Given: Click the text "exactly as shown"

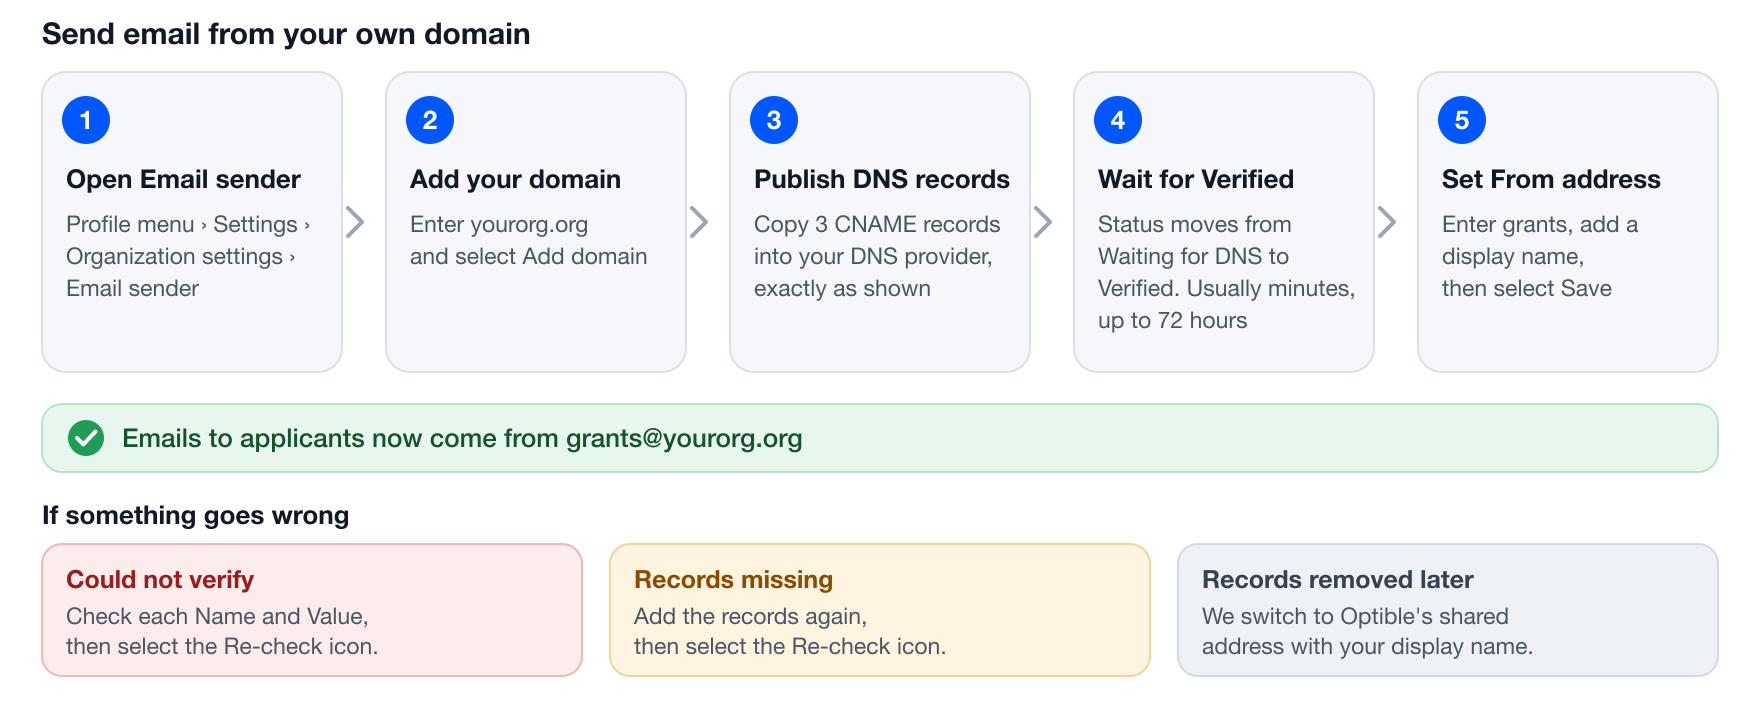Looking at the screenshot, I should [842, 288].
